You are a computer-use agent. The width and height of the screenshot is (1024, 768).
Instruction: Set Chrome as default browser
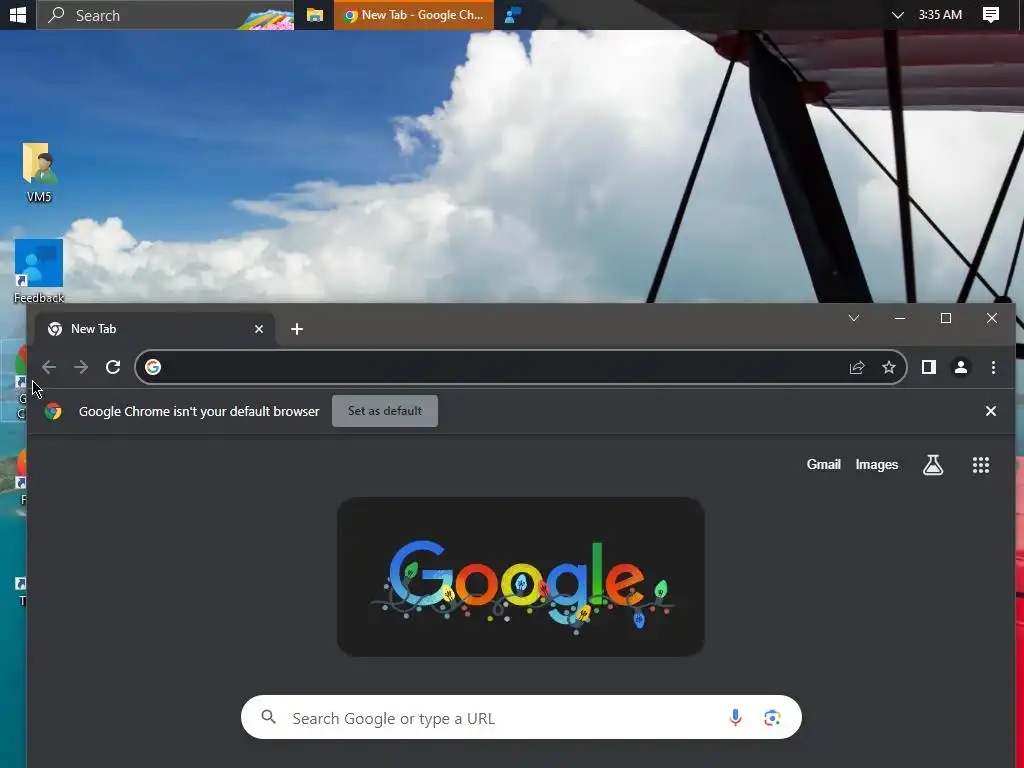[385, 411]
